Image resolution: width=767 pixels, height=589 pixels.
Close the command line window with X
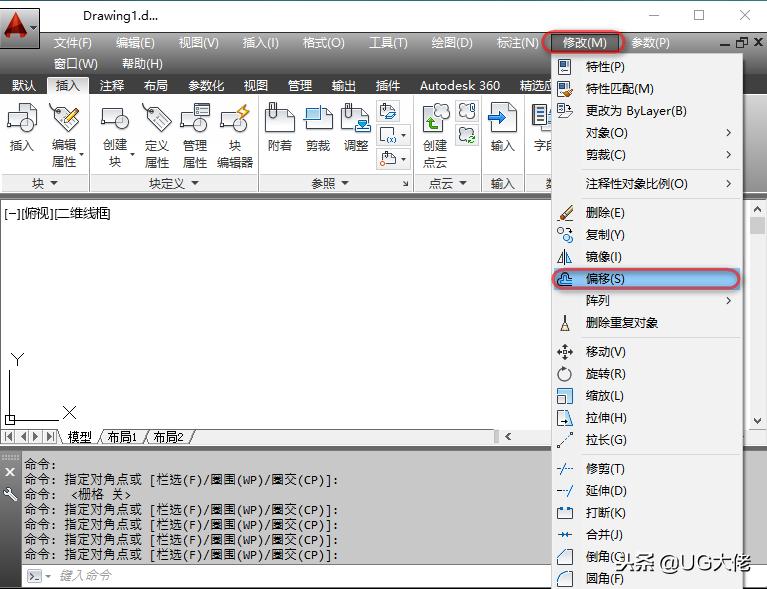[x=10, y=472]
